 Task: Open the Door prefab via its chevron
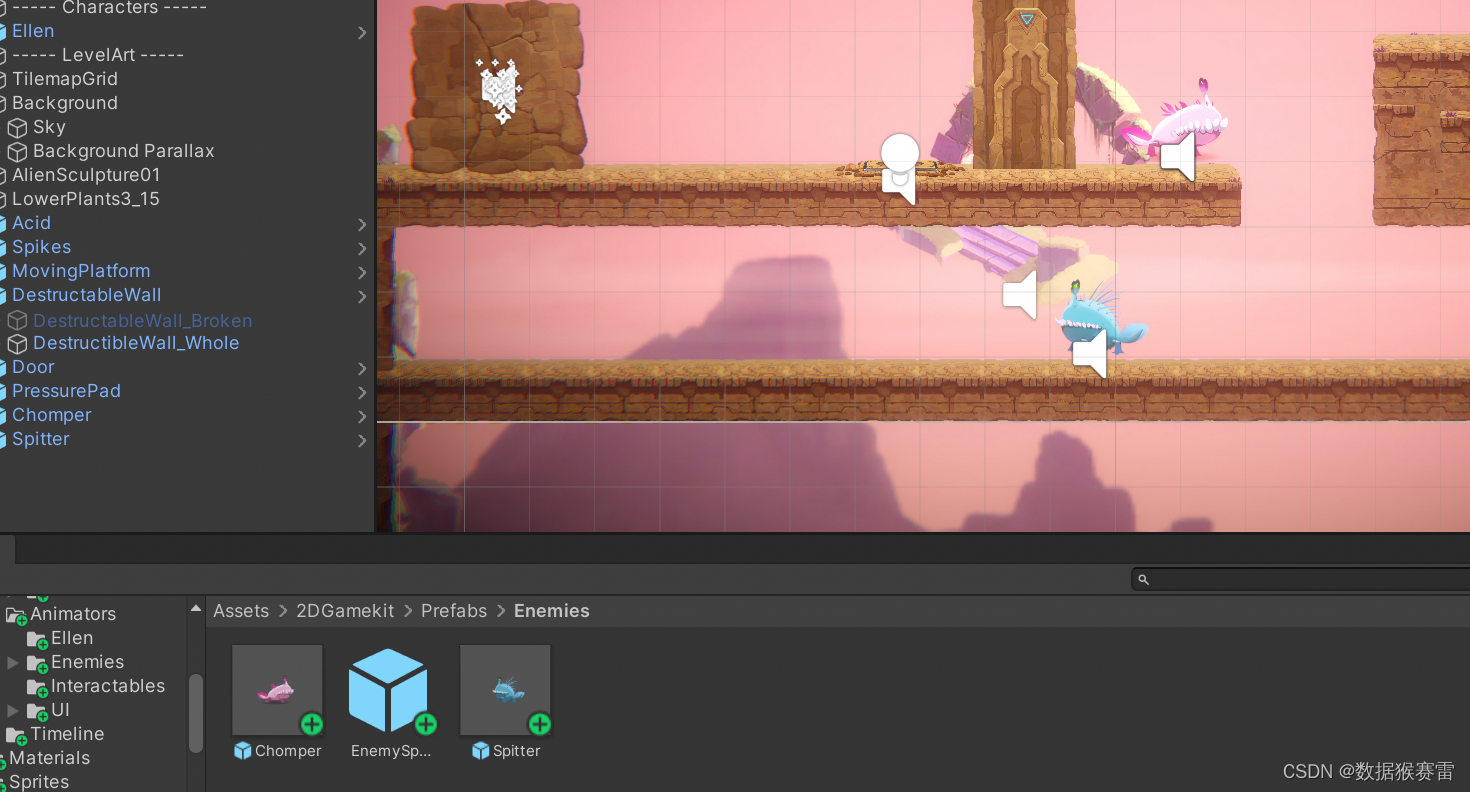pyautogui.click(x=362, y=369)
